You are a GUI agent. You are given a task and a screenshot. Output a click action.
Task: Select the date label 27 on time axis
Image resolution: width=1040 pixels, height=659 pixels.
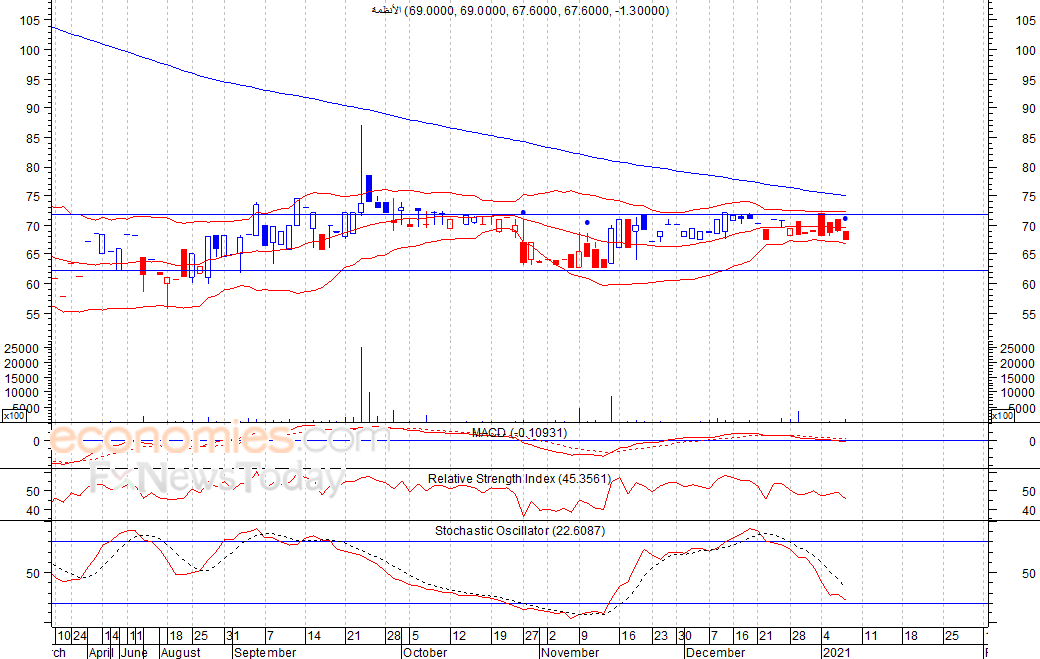point(532,636)
